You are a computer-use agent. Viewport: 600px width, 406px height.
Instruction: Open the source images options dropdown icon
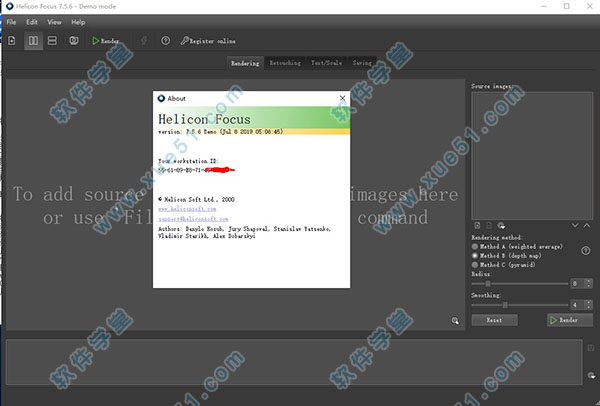[x=501, y=226]
